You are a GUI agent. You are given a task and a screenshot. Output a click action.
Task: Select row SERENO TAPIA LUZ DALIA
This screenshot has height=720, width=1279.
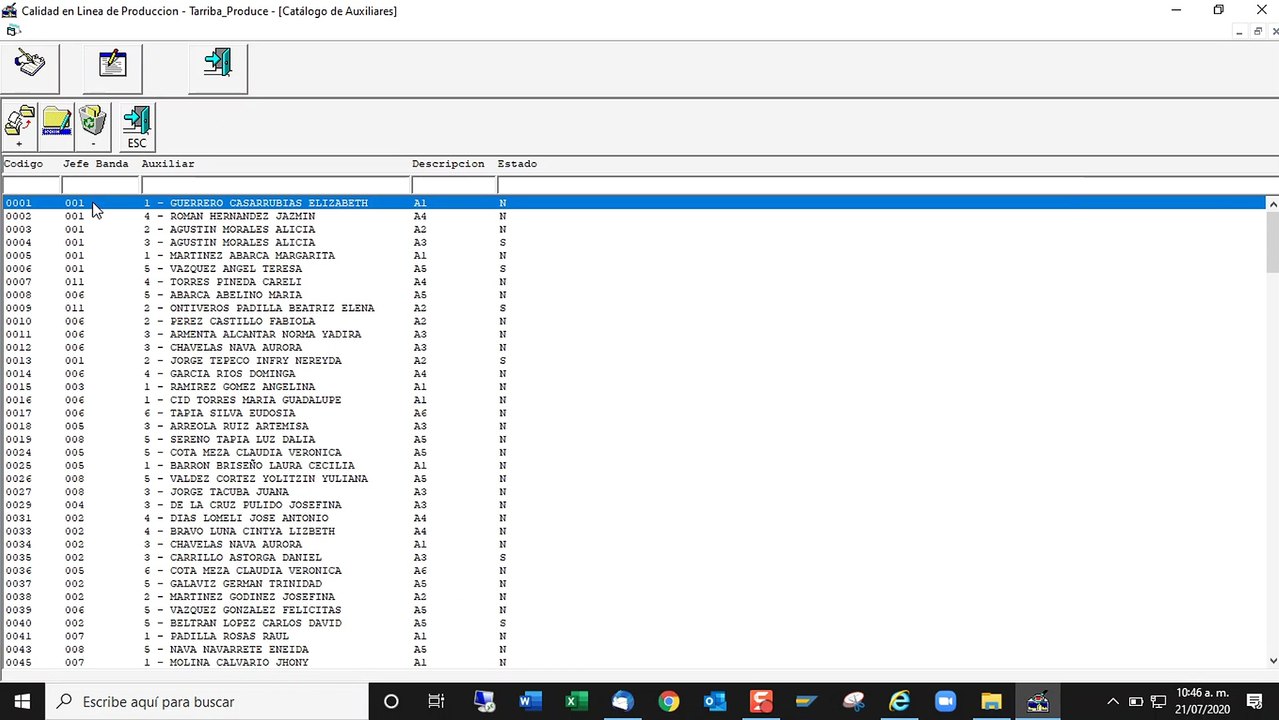[x=634, y=439]
